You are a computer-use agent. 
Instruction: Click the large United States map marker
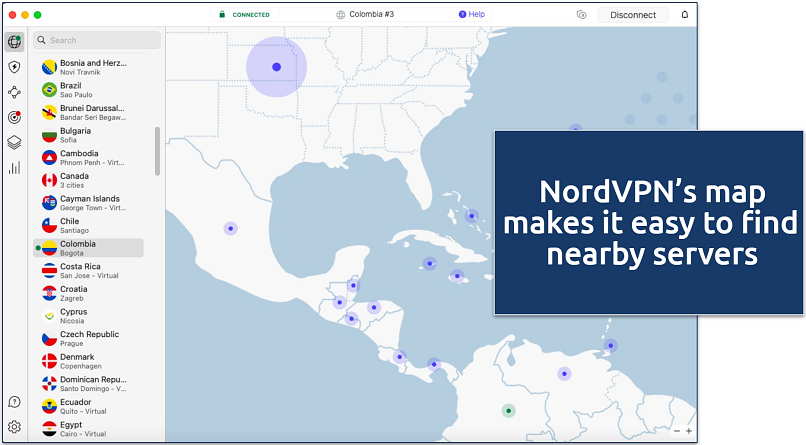(x=276, y=67)
